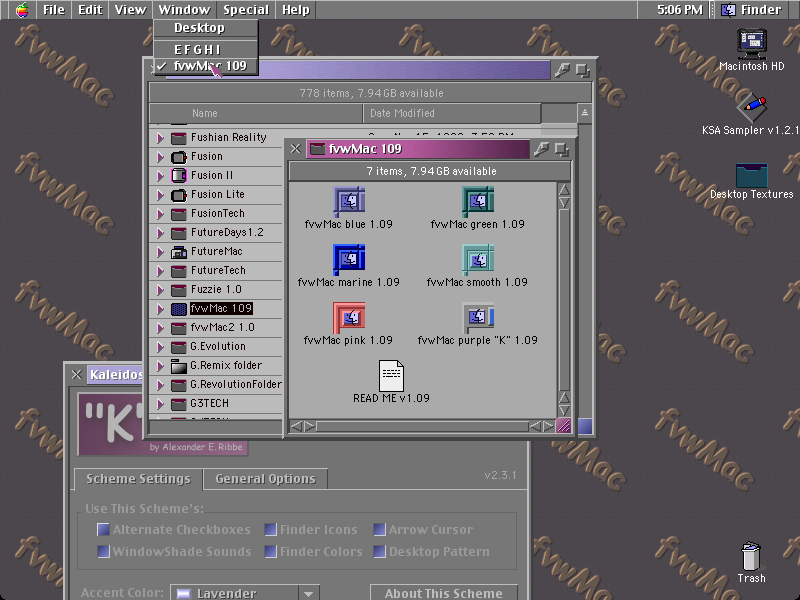Select the KSA Sampler v1.2.1 desktop icon
800x600 pixels.
[752, 108]
